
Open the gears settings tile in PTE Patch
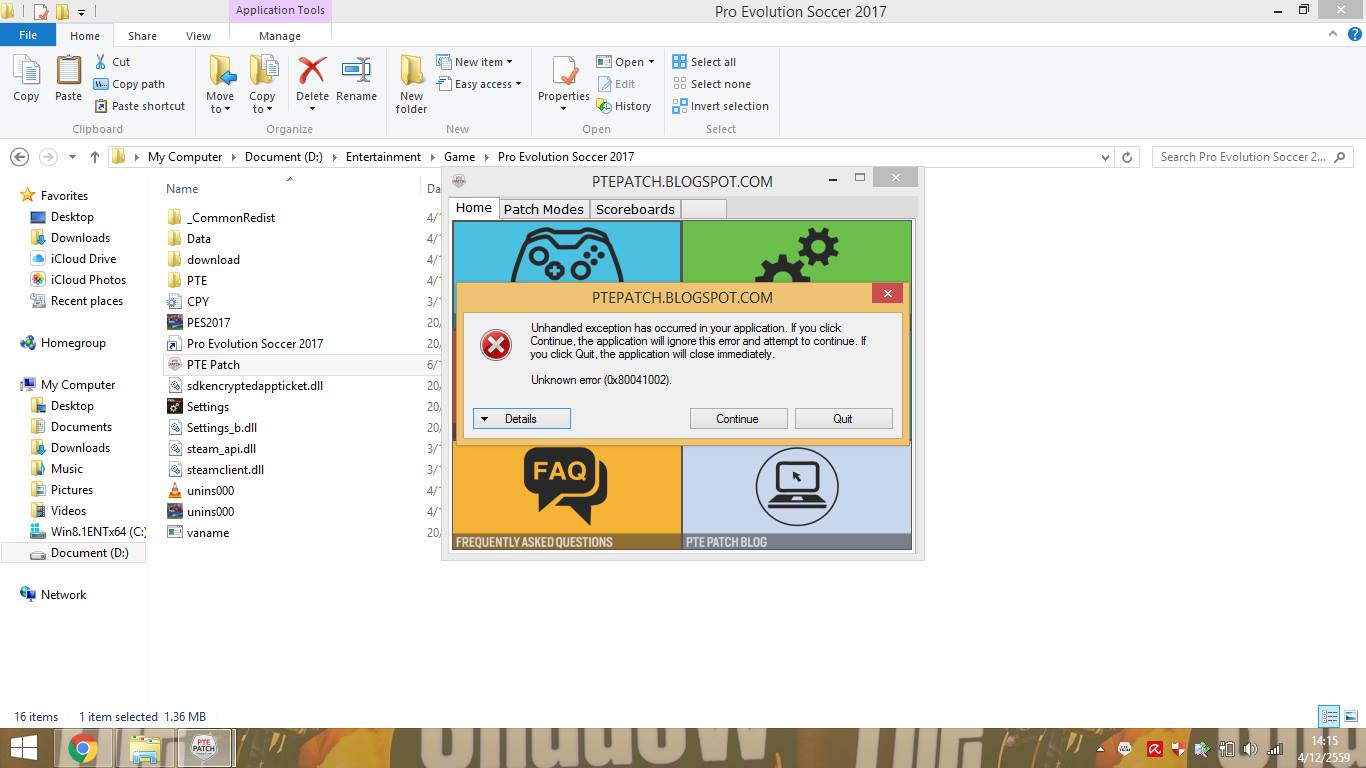click(x=797, y=251)
